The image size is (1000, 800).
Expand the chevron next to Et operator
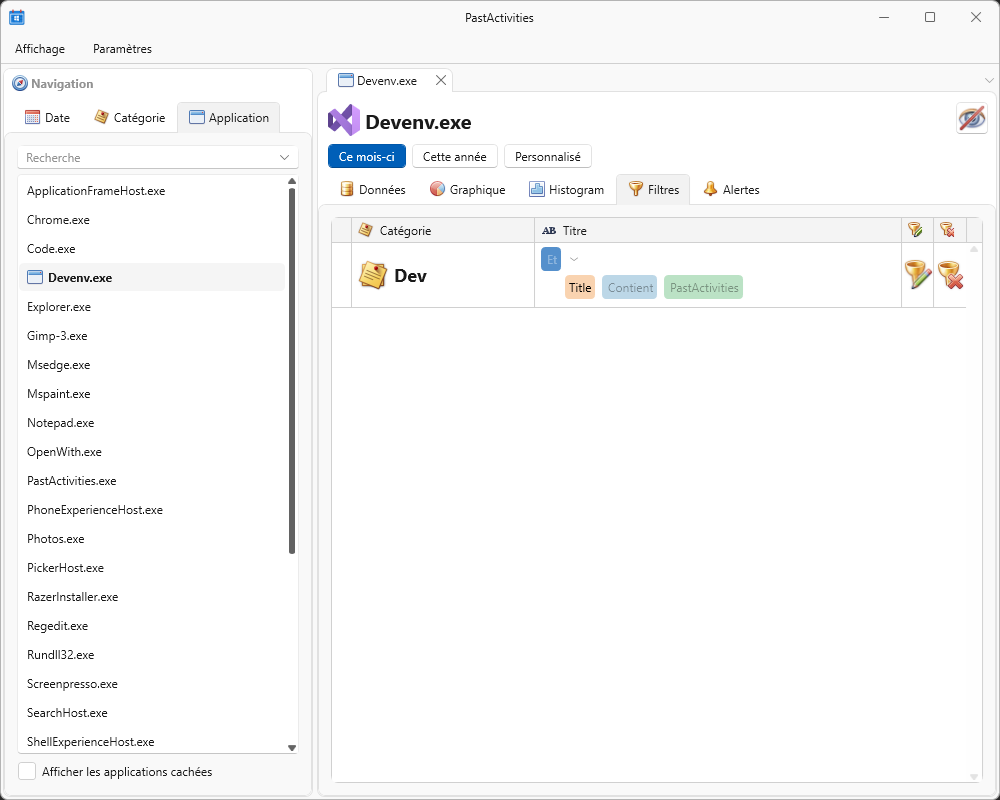(574, 259)
